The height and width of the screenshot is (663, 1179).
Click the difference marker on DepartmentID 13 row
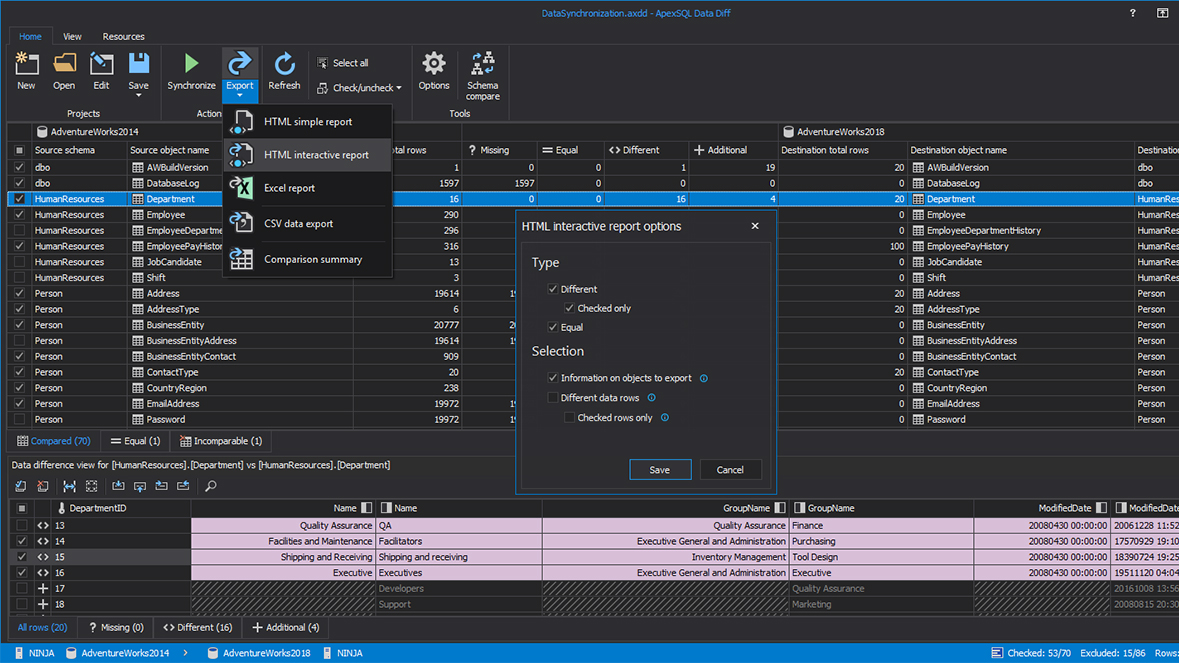(43, 525)
